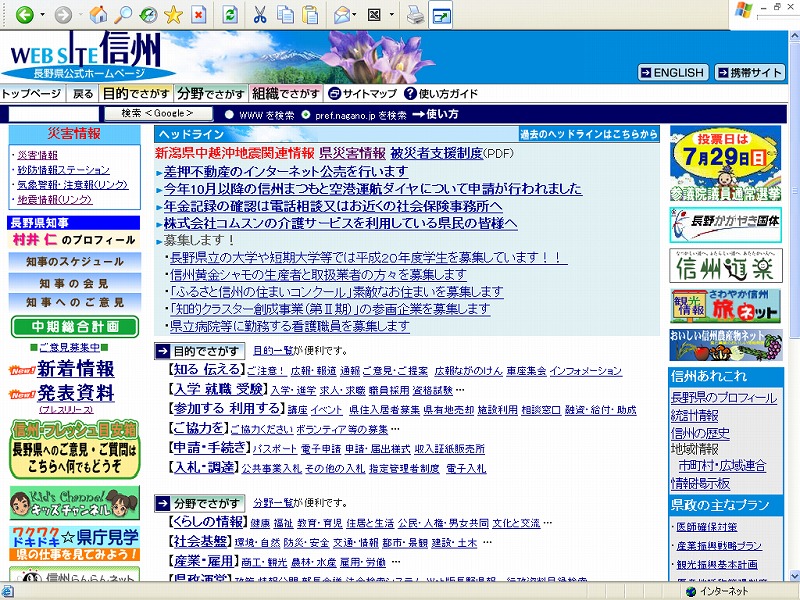
Task: Click the Refresh page icon
Action: (231, 15)
